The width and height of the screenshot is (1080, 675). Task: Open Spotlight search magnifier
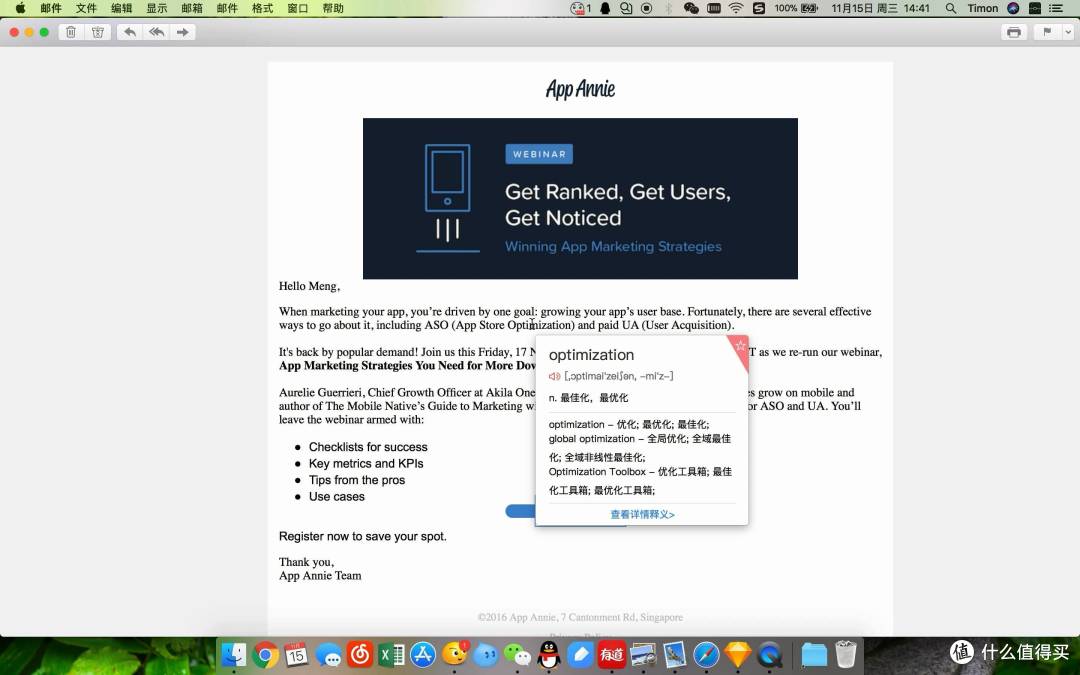coord(951,8)
